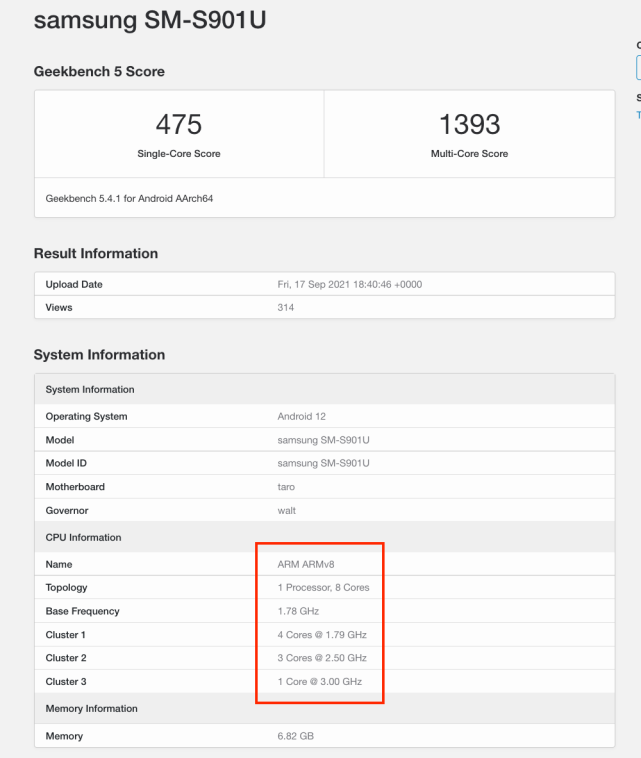Click the Base Frequency value 1.78 GHz
The height and width of the screenshot is (758, 641).
tap(298, 611)
